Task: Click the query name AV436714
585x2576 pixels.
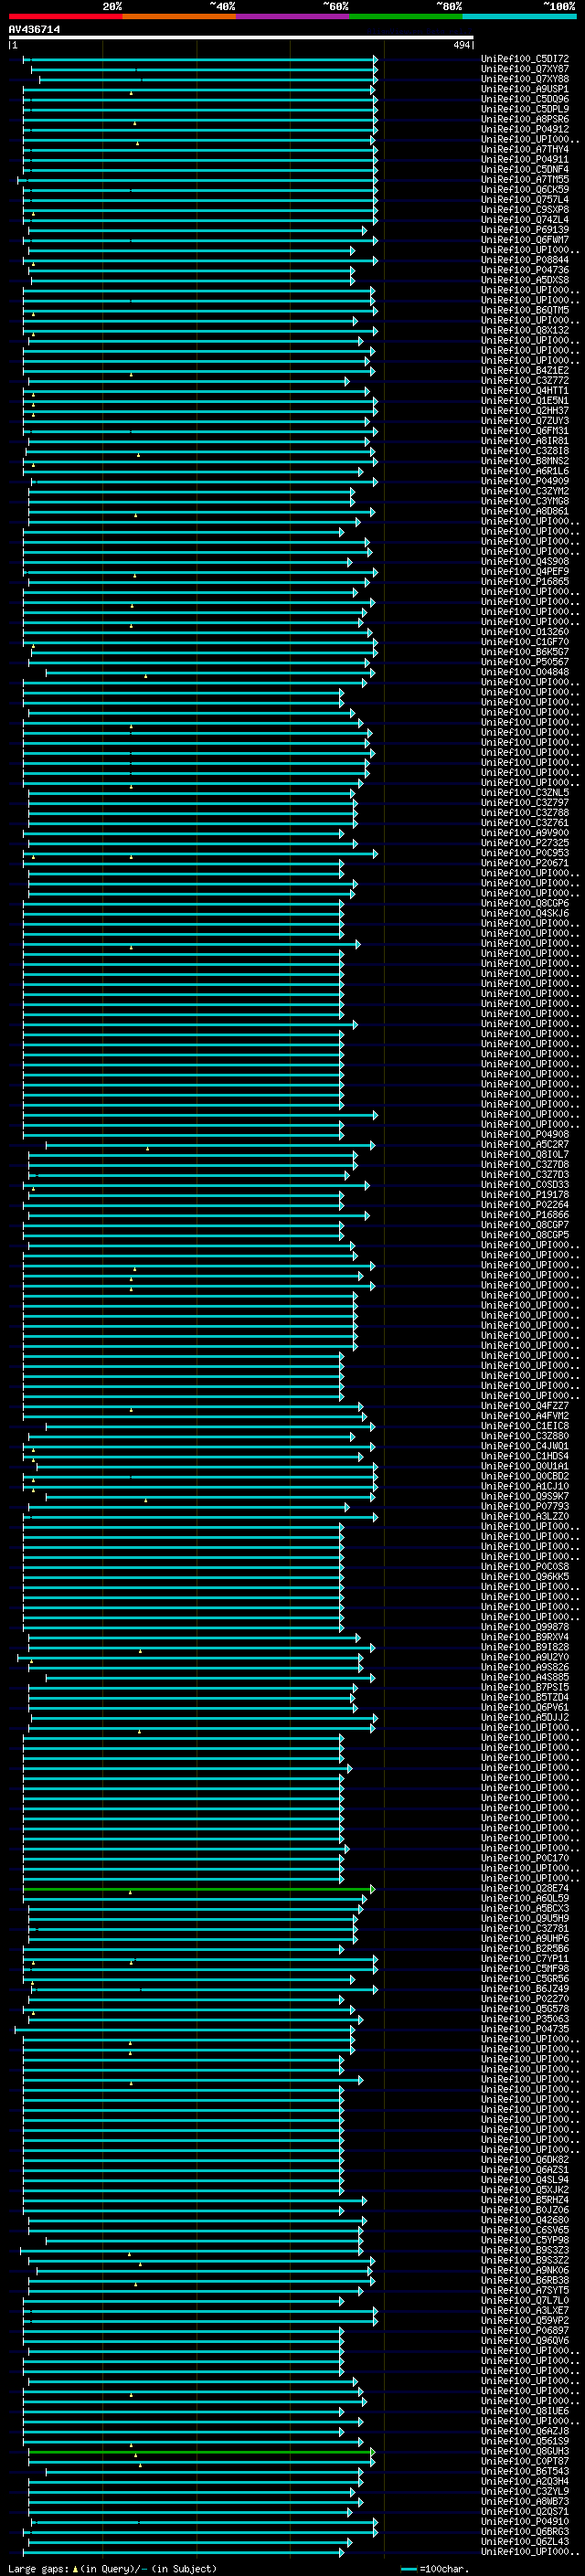Action: pos(34,29)
